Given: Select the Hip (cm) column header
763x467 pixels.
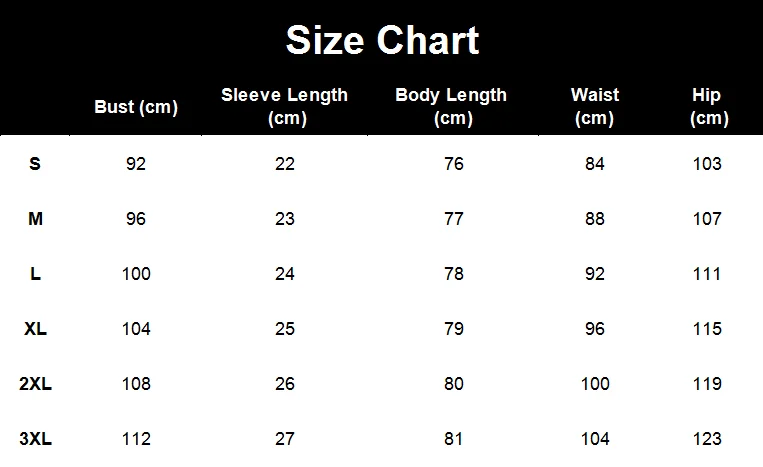Looking at the screenshot, I should (x=708, y=107).
